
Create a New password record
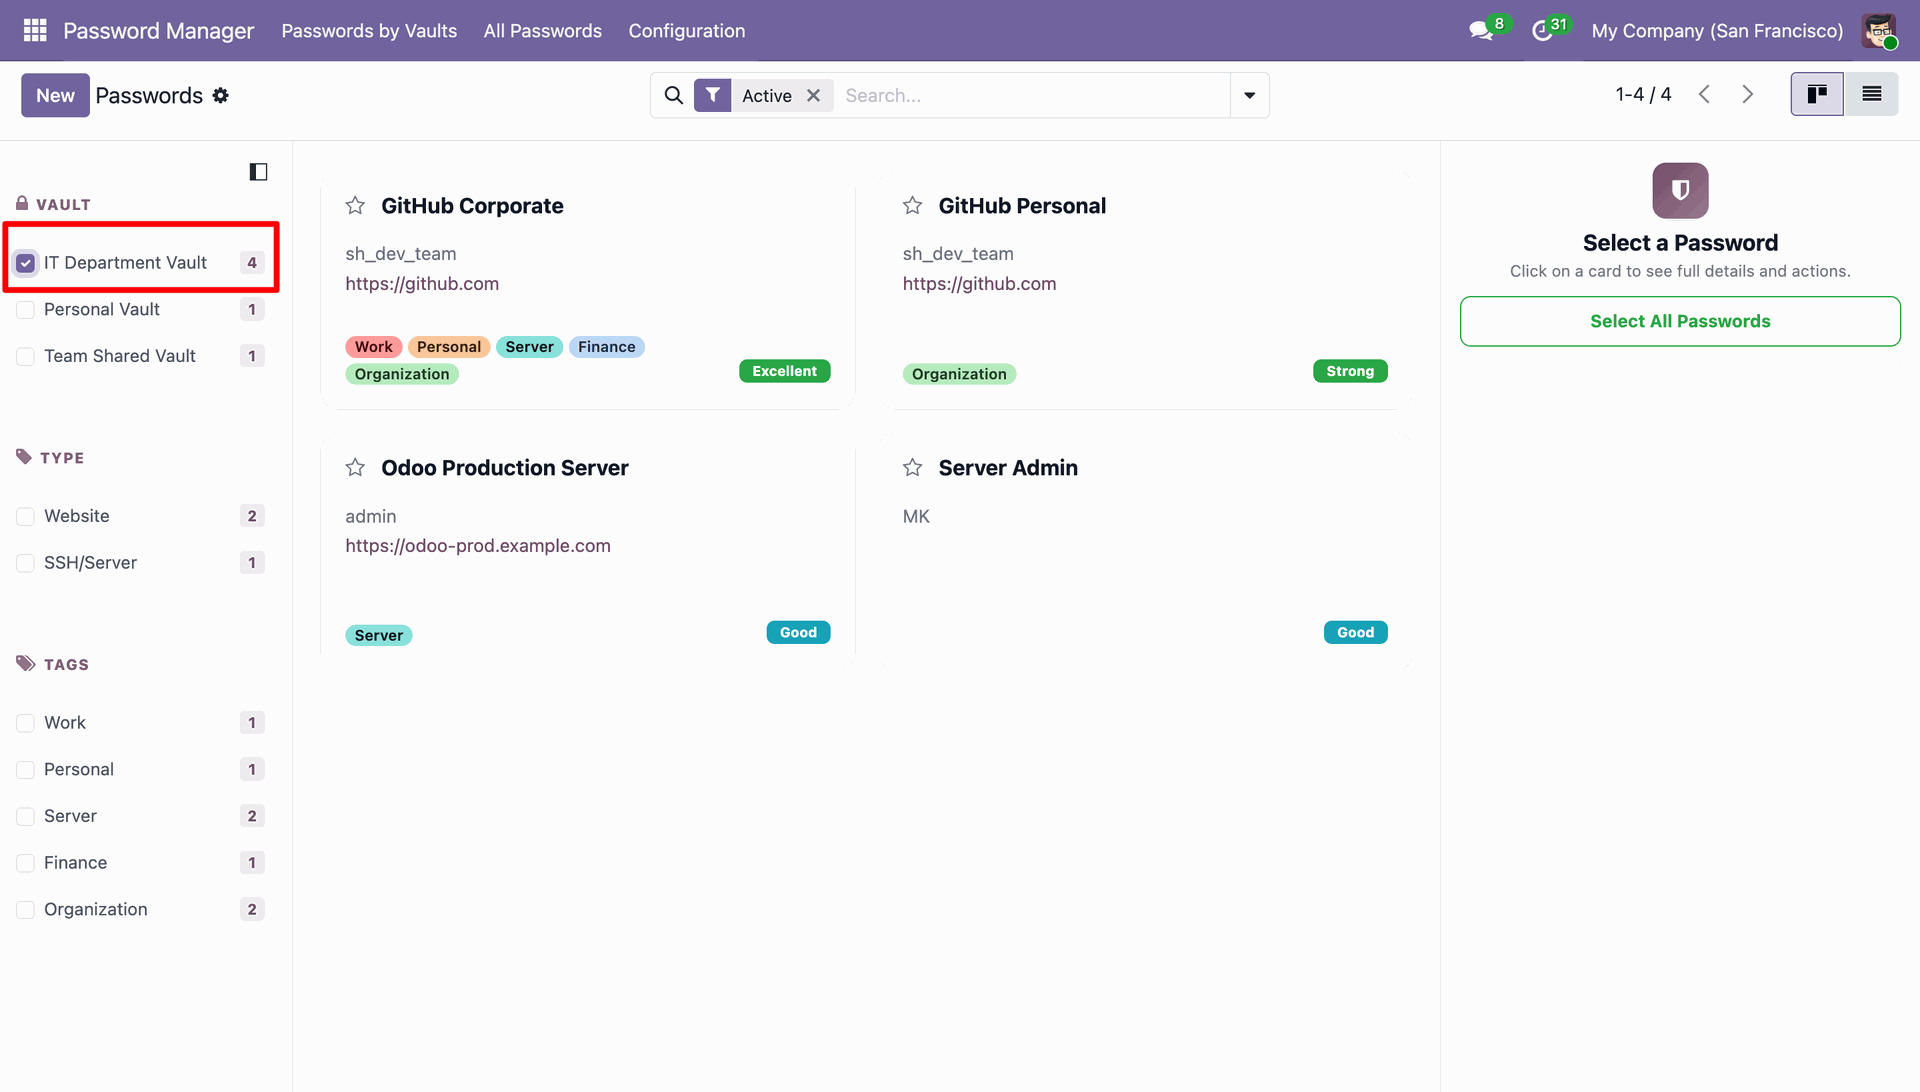(x=55, y=95)
